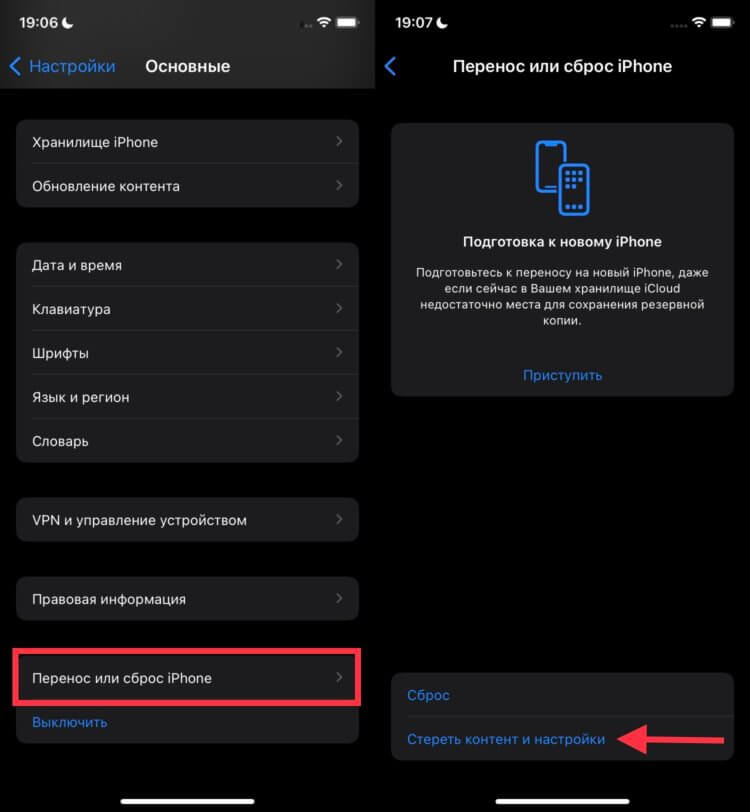Tap the Wi-Fi icon in the right status bar
Screen dimensions: 750x812
click(699, 22)
